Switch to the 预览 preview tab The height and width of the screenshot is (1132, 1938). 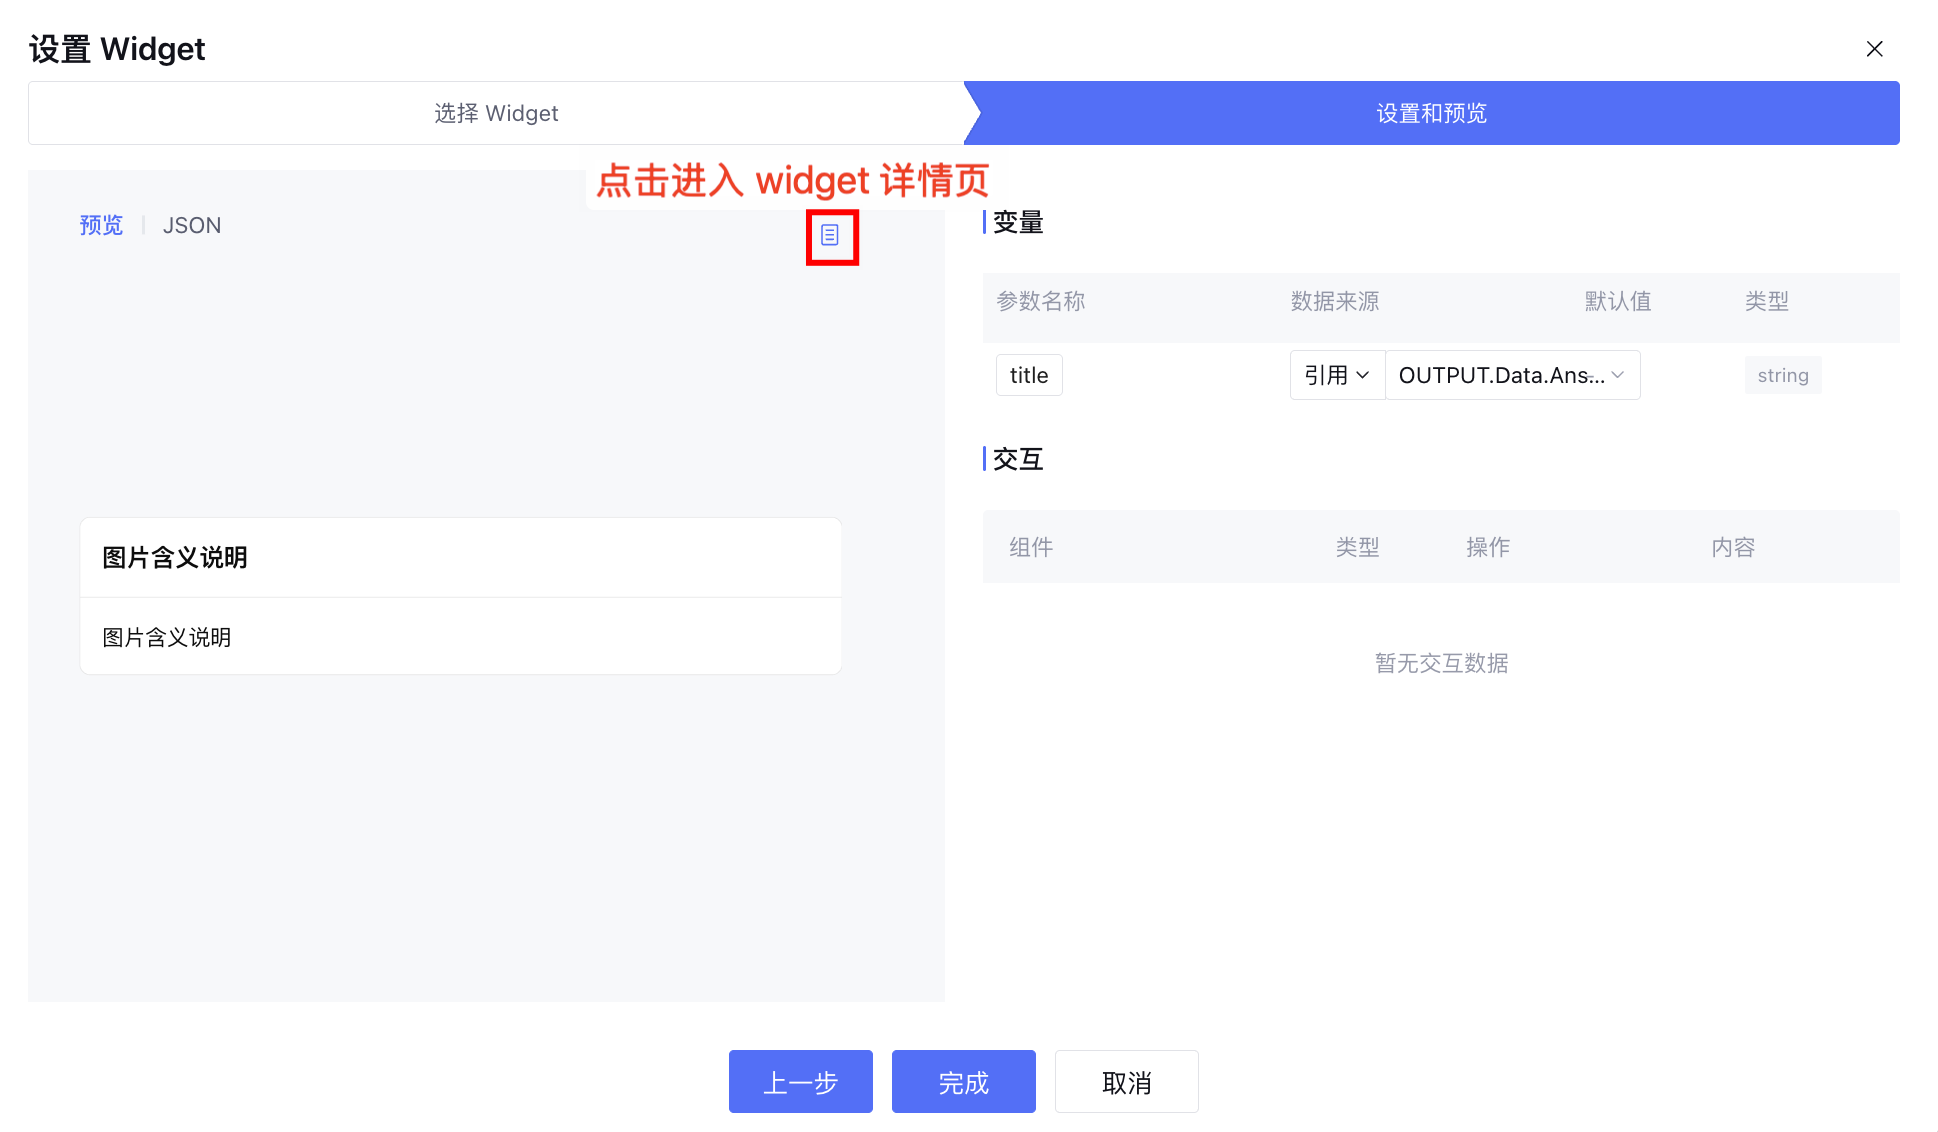(x=101, y=225)
